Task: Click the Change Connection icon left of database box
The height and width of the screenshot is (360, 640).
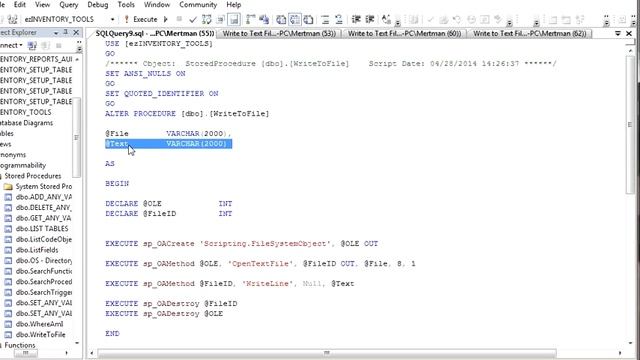Action: click(x=12, y=19)
